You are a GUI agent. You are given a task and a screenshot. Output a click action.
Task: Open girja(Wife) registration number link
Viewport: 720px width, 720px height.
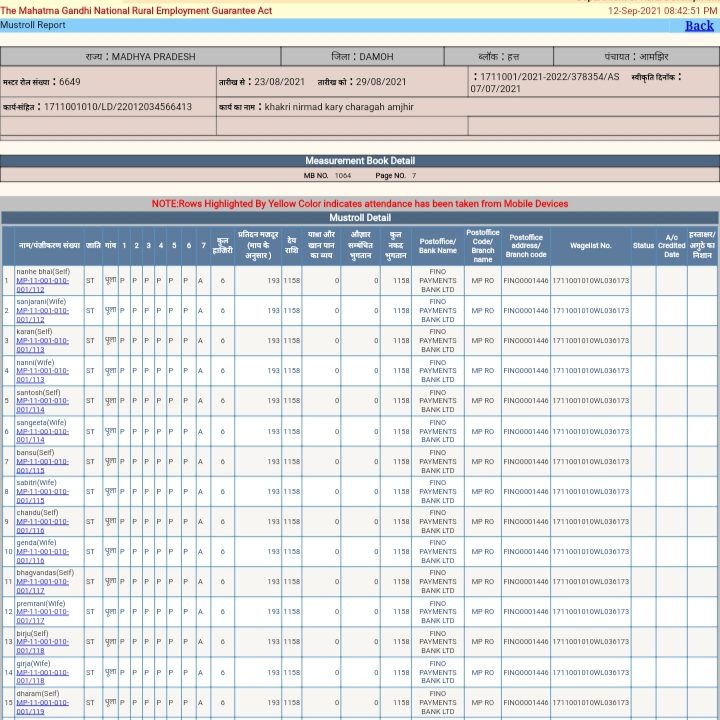(x=42, y=677)
